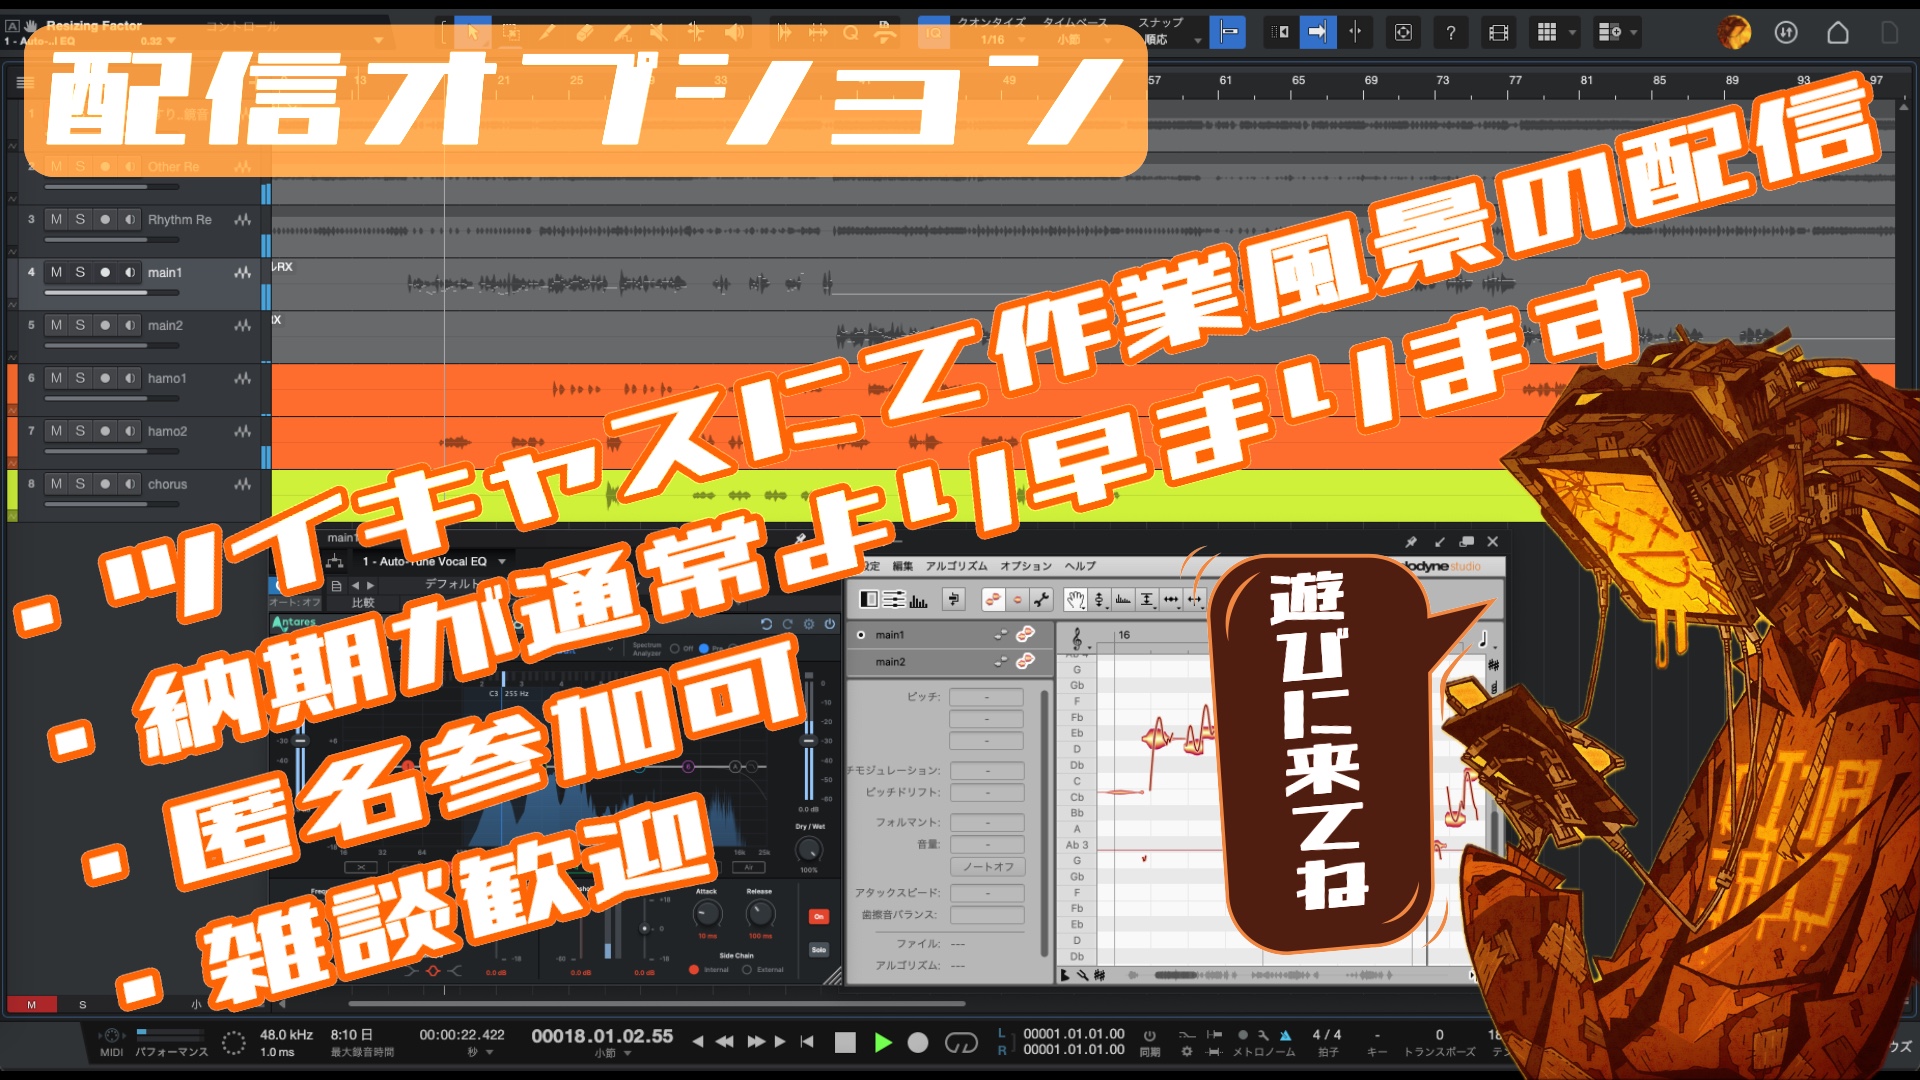
Task: Click the add track list icon
Action: (1609, 32)
